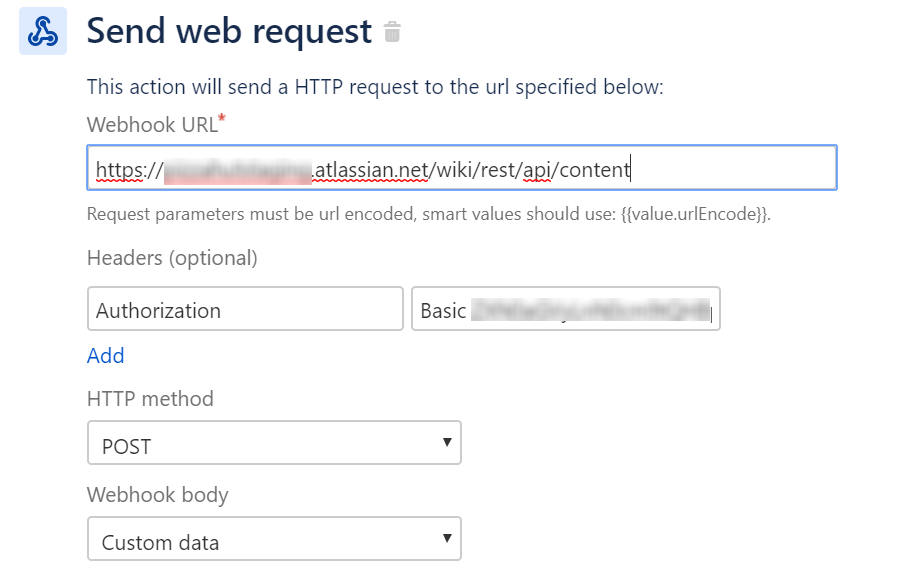Click the Webhook body label
Image resolution: width=905 pixels, height=585 pixels.
(x=157, y=494)
